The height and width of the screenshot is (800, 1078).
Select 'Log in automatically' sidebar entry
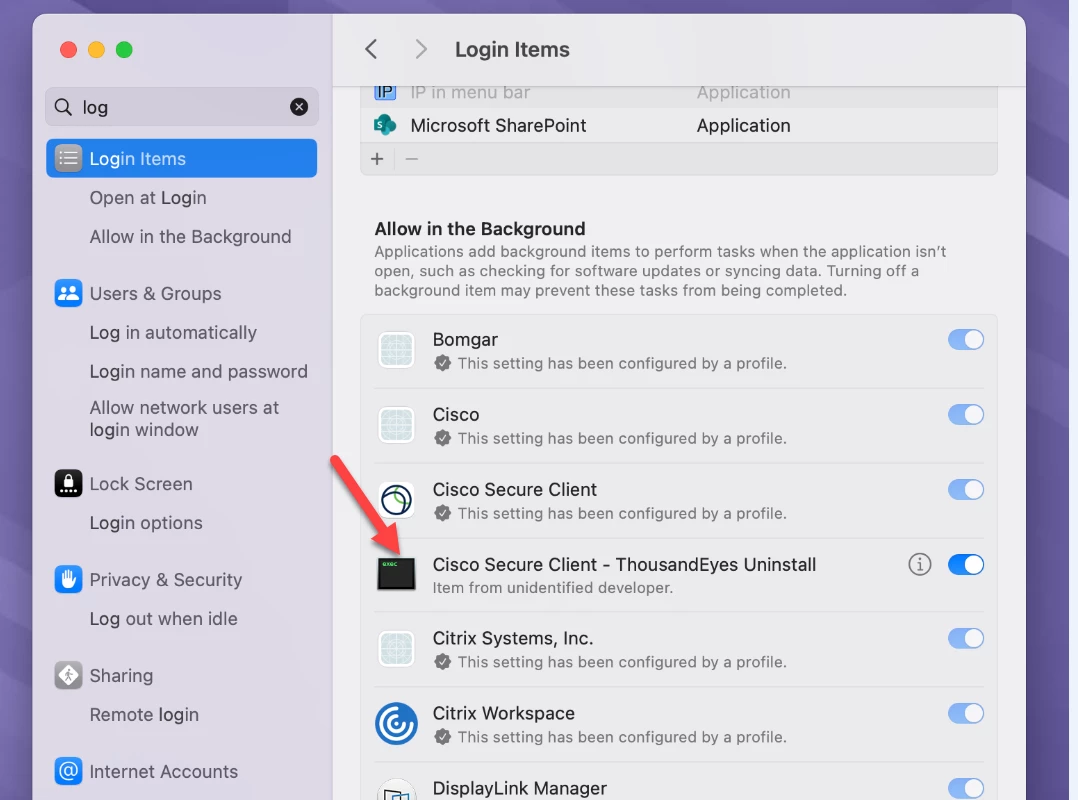coord(173,333)
